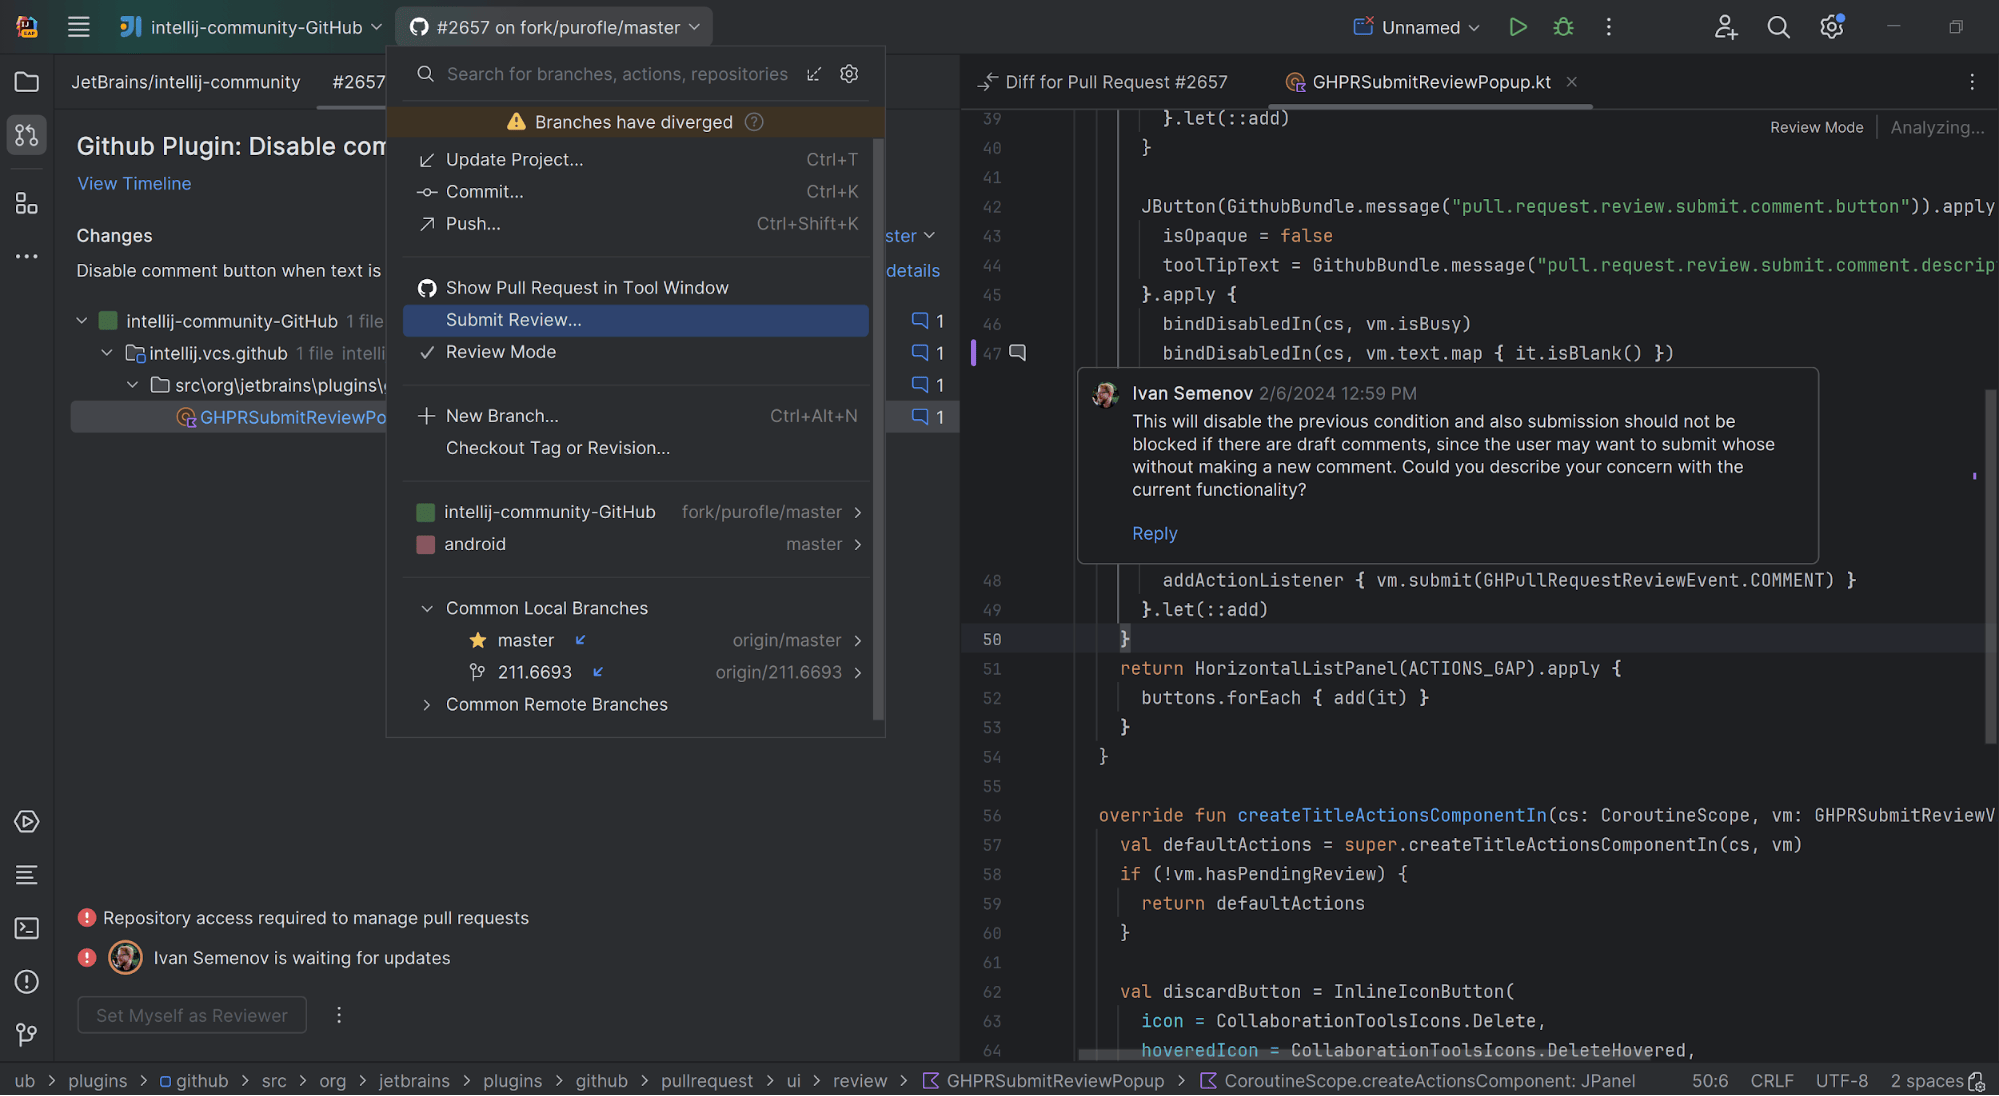Viewport: 1999px width, 1096px height.
Task: Open Search Everywhere magnifier icon
Action: (x=1778, y=27)
